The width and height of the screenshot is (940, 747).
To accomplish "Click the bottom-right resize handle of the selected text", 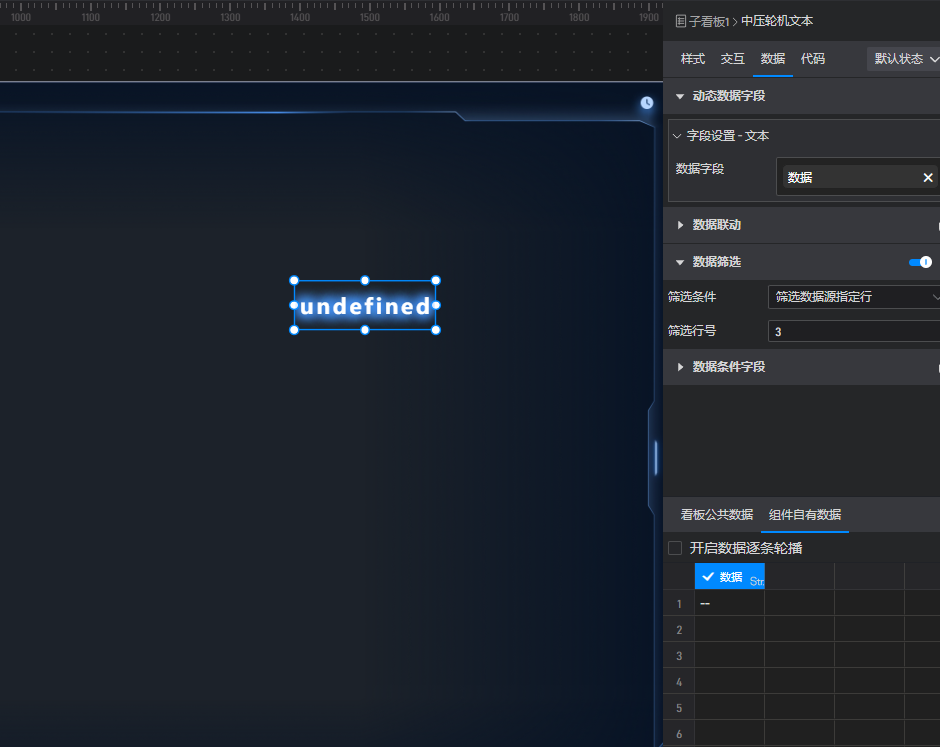I will pos(436,330).
